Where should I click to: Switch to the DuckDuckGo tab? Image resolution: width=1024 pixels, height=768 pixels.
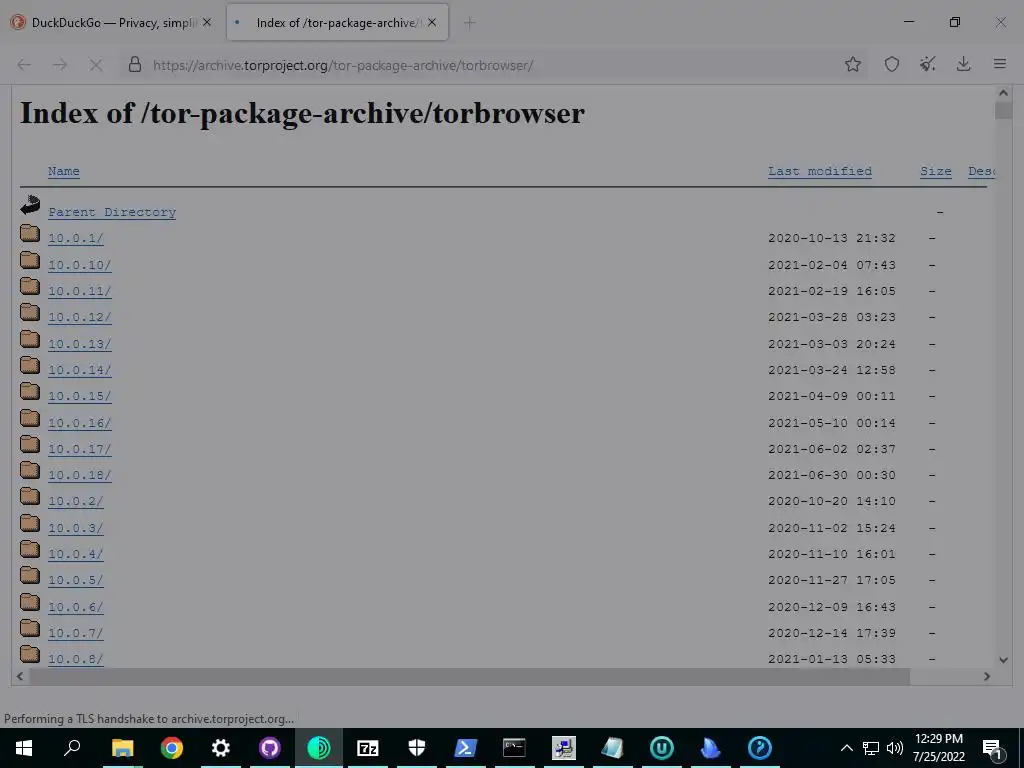click(112, 23)
